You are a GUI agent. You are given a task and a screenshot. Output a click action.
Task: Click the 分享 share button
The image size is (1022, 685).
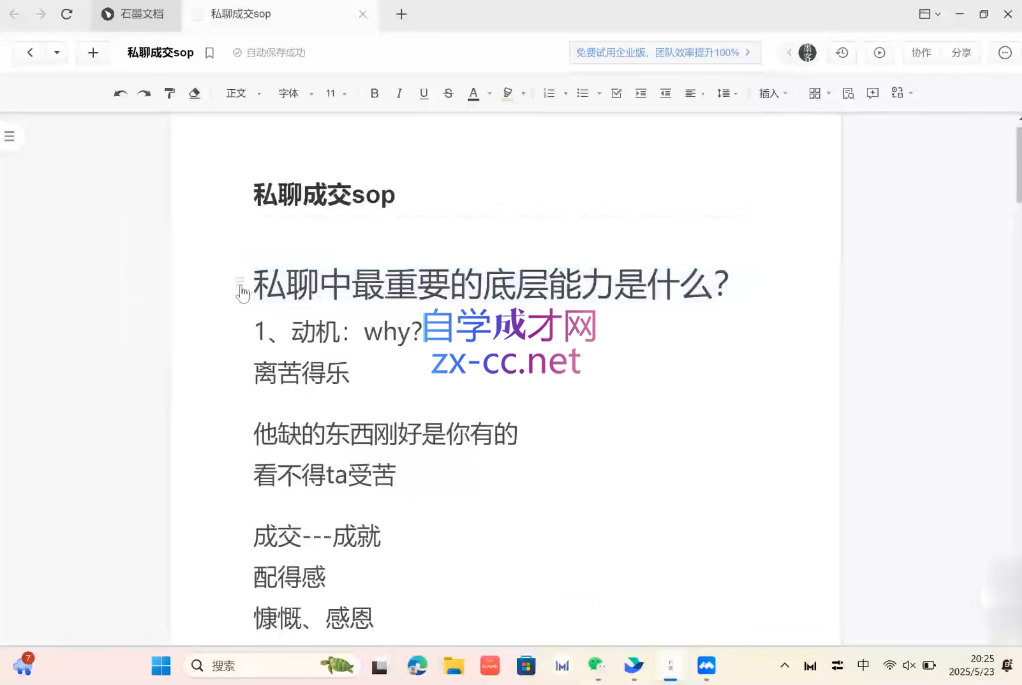[x=960, y=53]
